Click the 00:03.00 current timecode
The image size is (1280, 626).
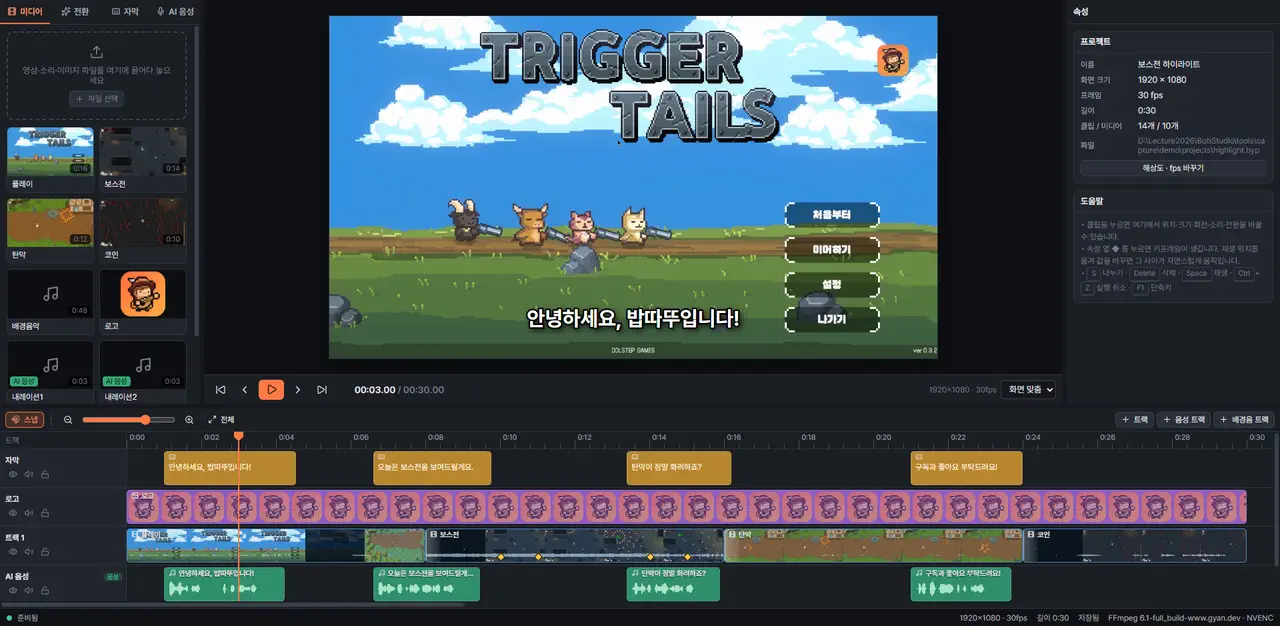tap(375, 390)
